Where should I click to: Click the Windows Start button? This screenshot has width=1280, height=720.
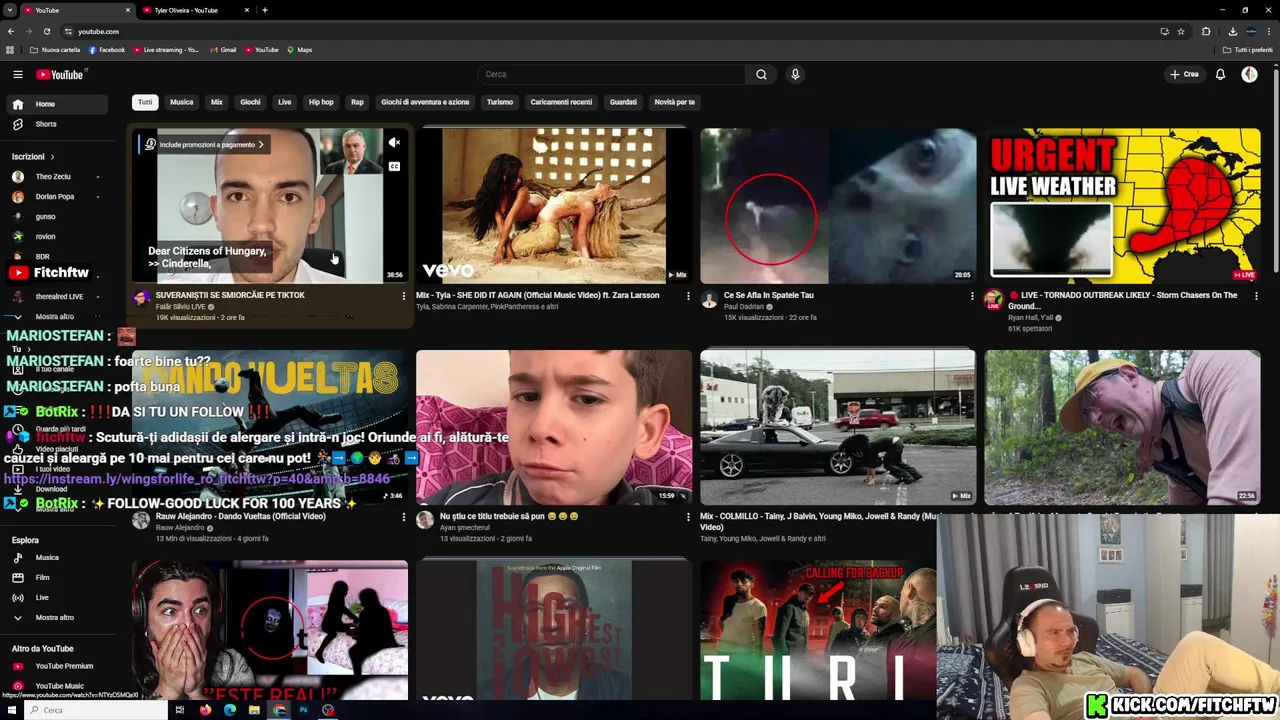click(x=11, y=710)
